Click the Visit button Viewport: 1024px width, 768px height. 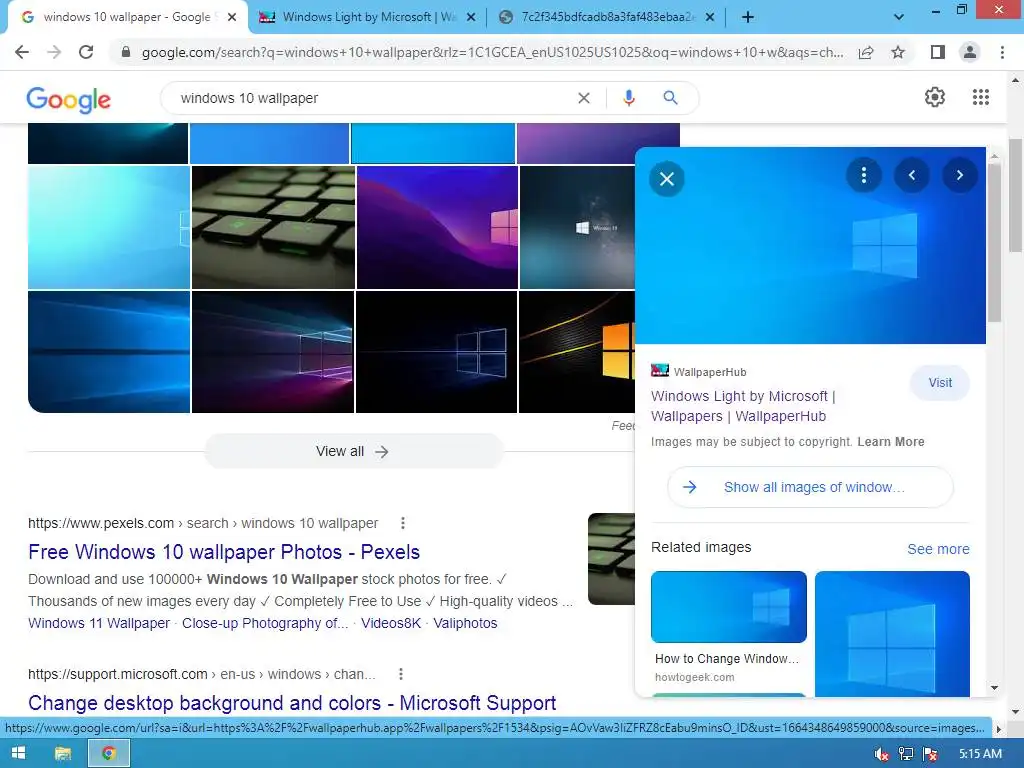click(x=940, y=383)
